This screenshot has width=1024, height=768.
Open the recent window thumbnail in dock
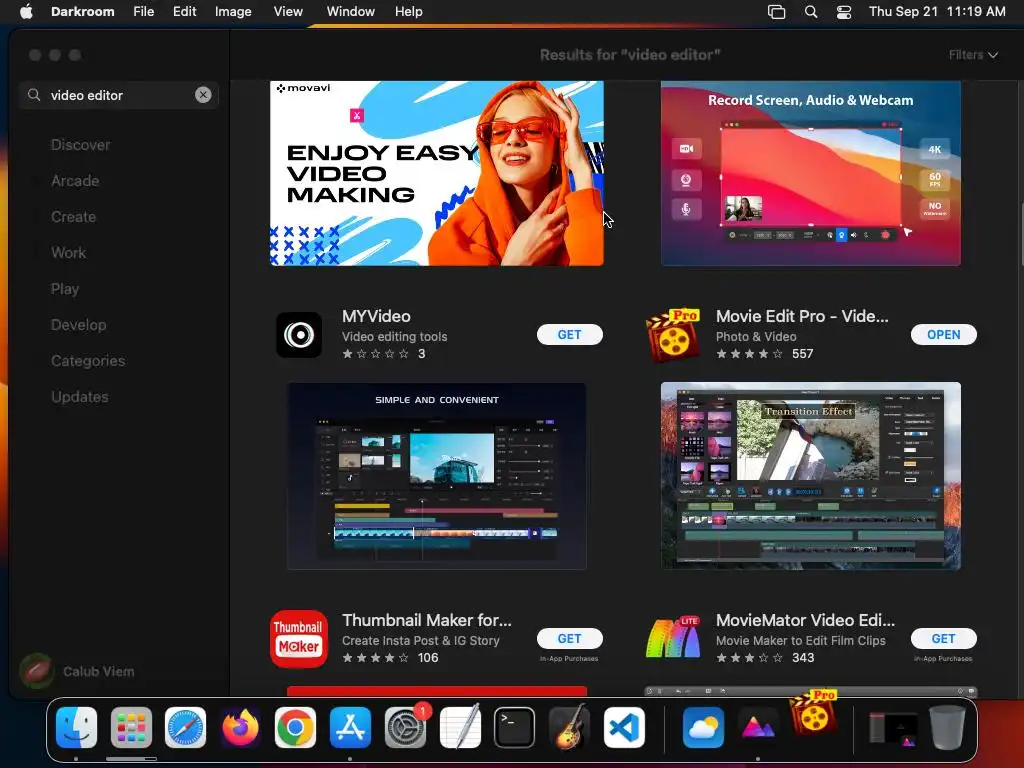click(x=893, y=728)
